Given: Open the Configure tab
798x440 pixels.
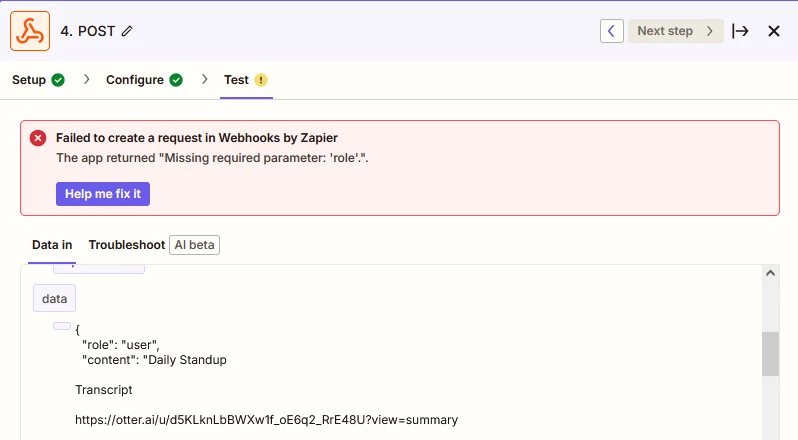Looking at the screenshot, I should pyautogui.click(x=144, y=80).
